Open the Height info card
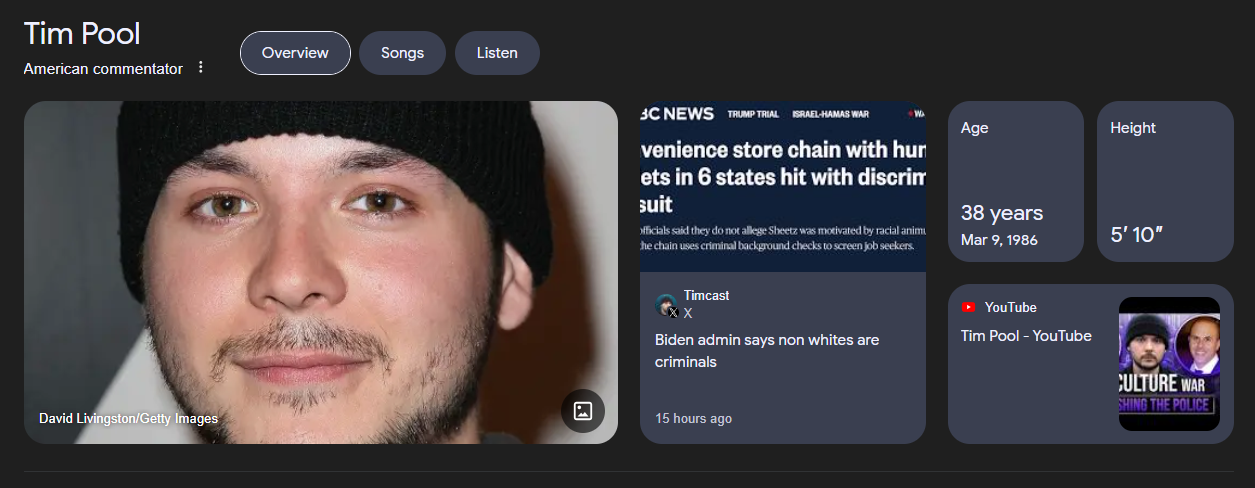 coord(1165,181)
